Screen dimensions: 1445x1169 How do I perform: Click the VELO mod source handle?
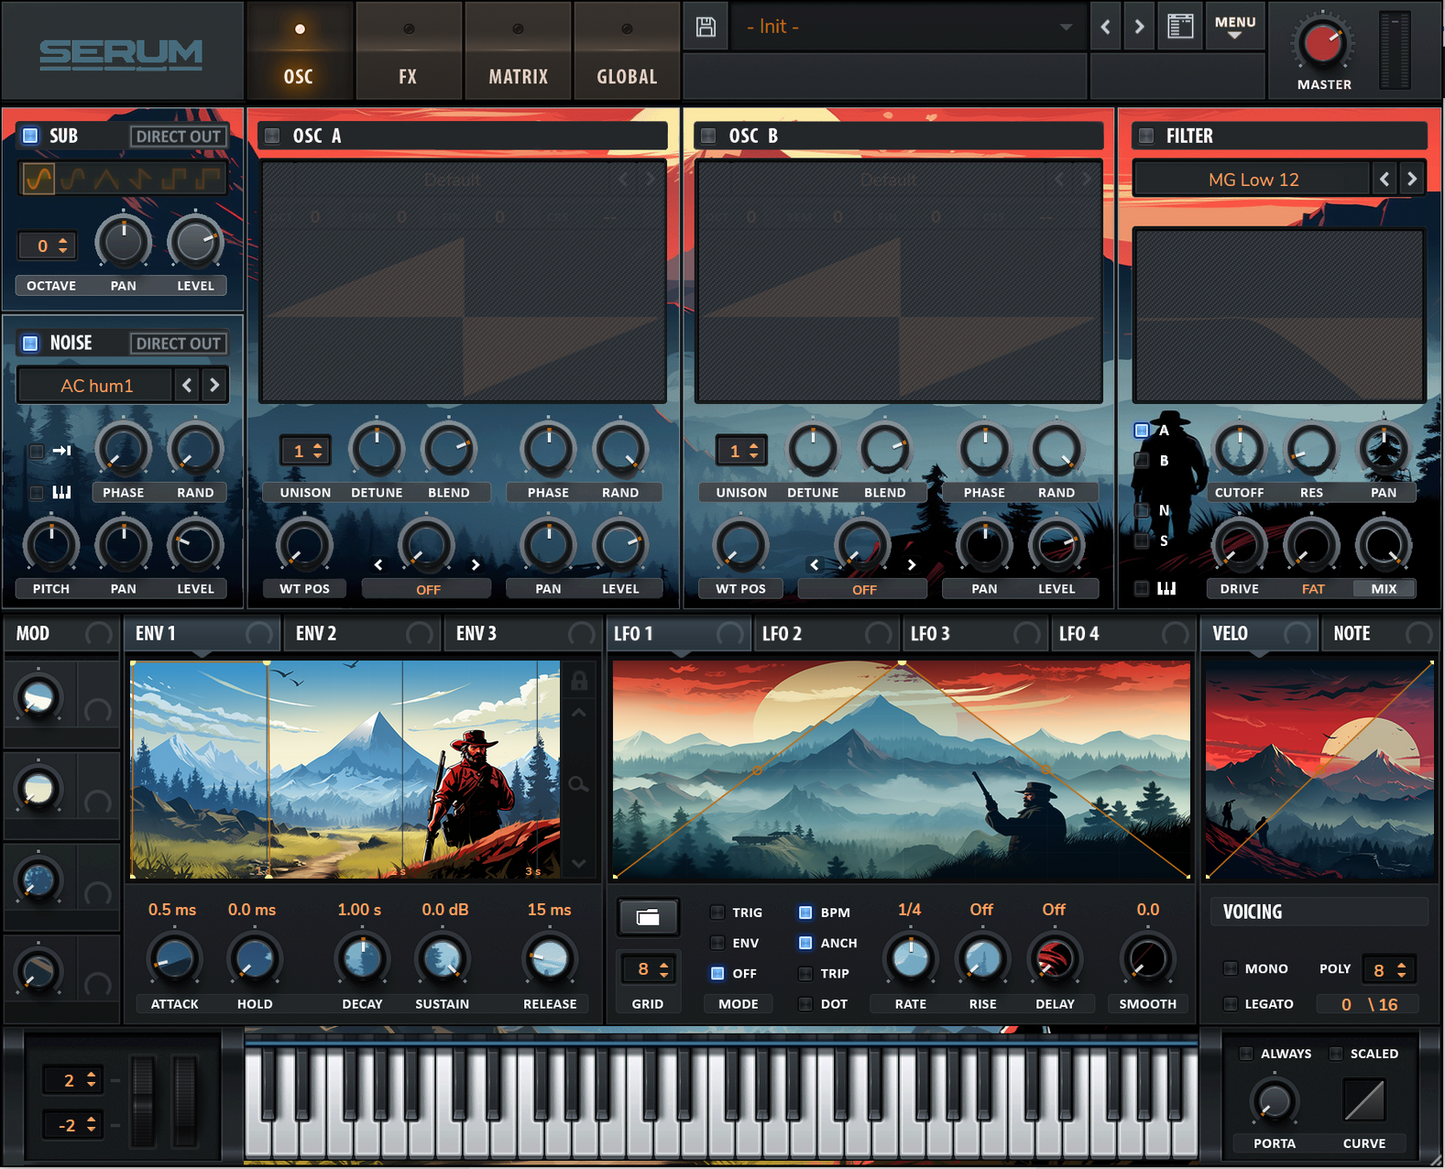tap(1297, 633)
